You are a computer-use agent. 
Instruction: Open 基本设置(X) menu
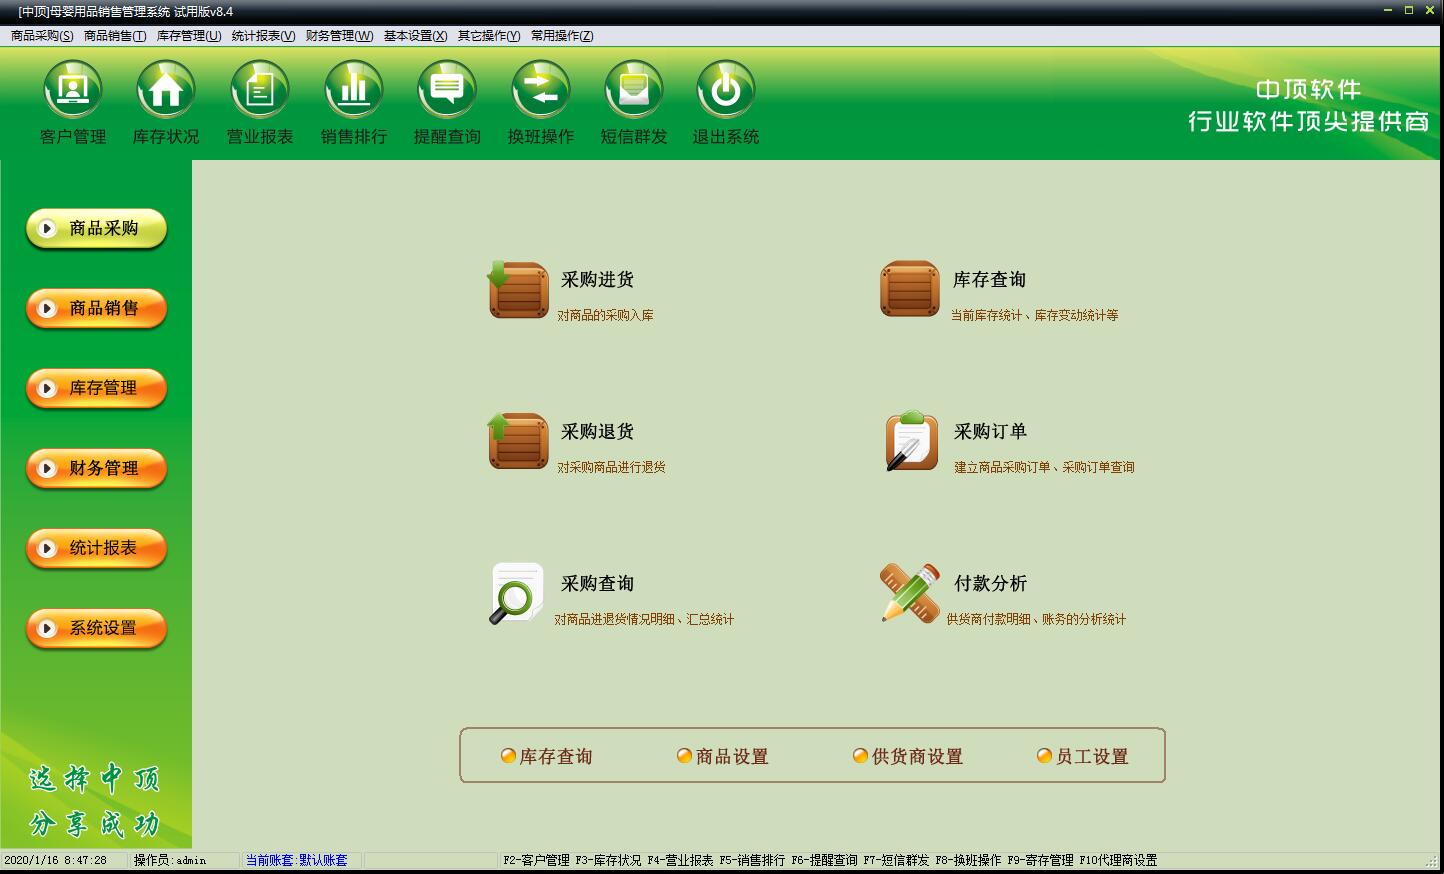pos(415,36)
